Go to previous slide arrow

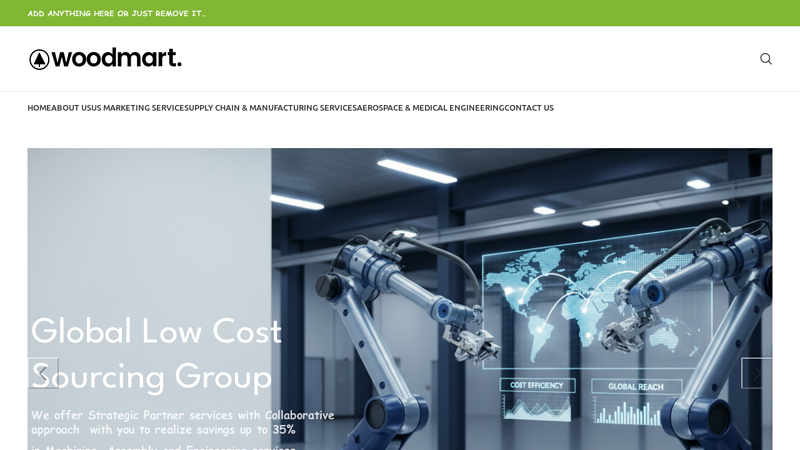[43, 373]
